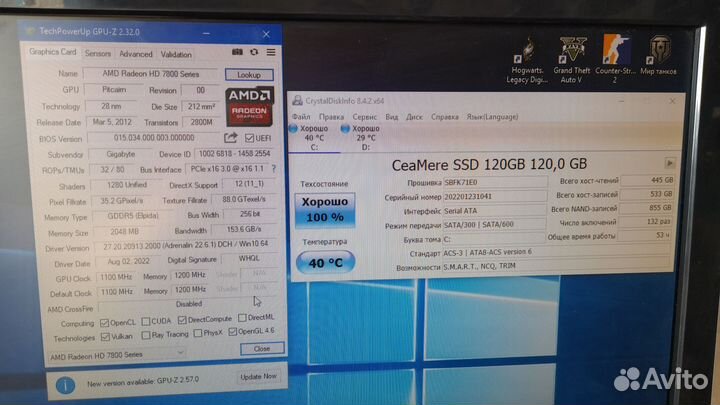Toggle the Vulkan checkbox
Image resolution: width=720 pixels, height=405 pixels.
point(105,337)
